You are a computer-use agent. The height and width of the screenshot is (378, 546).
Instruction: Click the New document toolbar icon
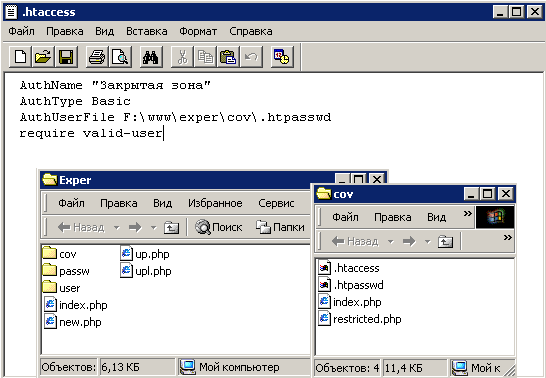pos(20,57)
